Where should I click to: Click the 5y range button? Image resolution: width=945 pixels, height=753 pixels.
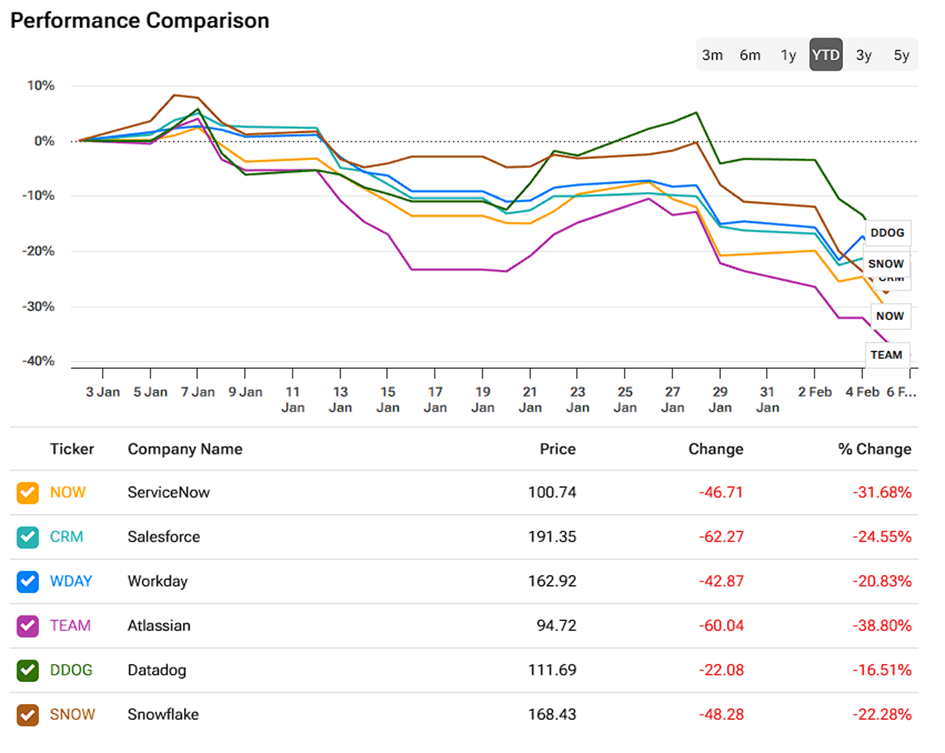pyautogui.click(x=901, y=55)
